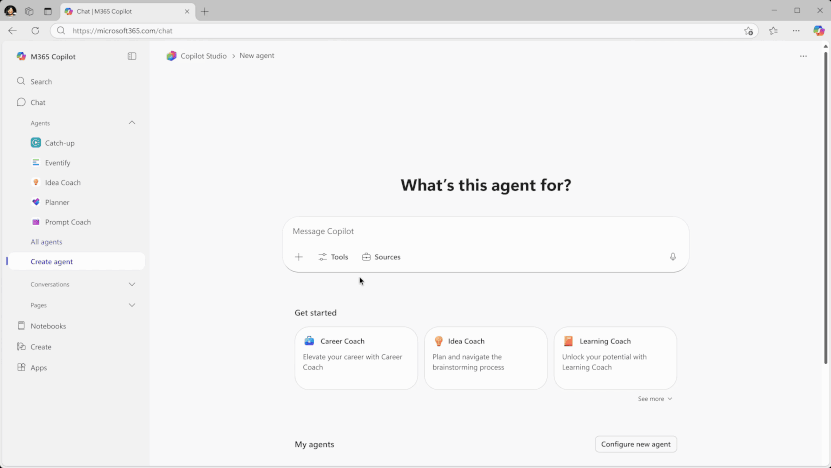
Task: Click the Copilot Studio breadcrumb
Action: click(203, 56)
